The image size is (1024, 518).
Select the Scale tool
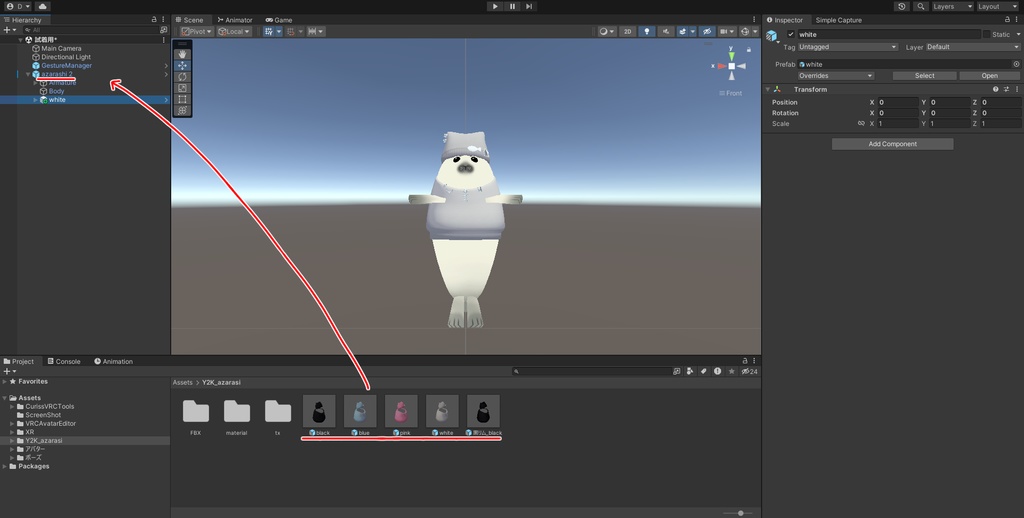coord(182,88)
